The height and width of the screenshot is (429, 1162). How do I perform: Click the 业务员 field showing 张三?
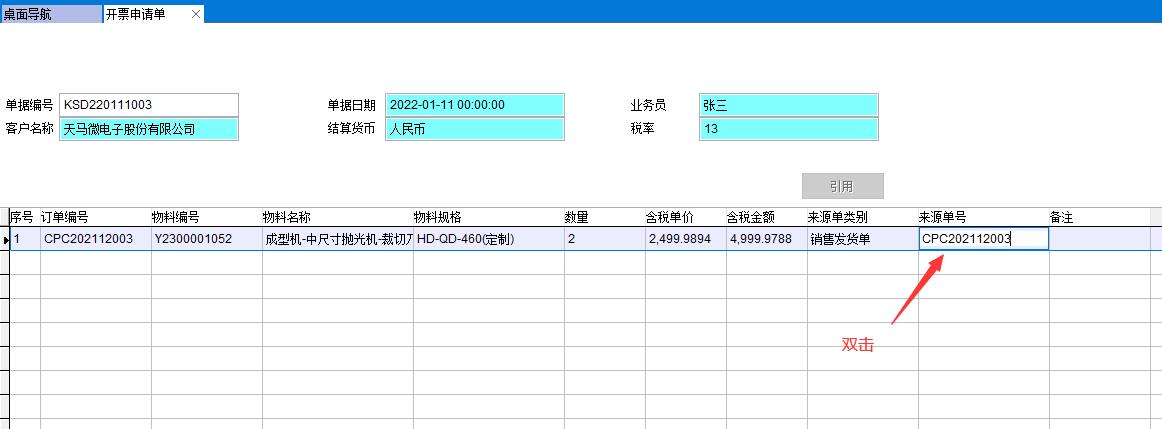788,105
